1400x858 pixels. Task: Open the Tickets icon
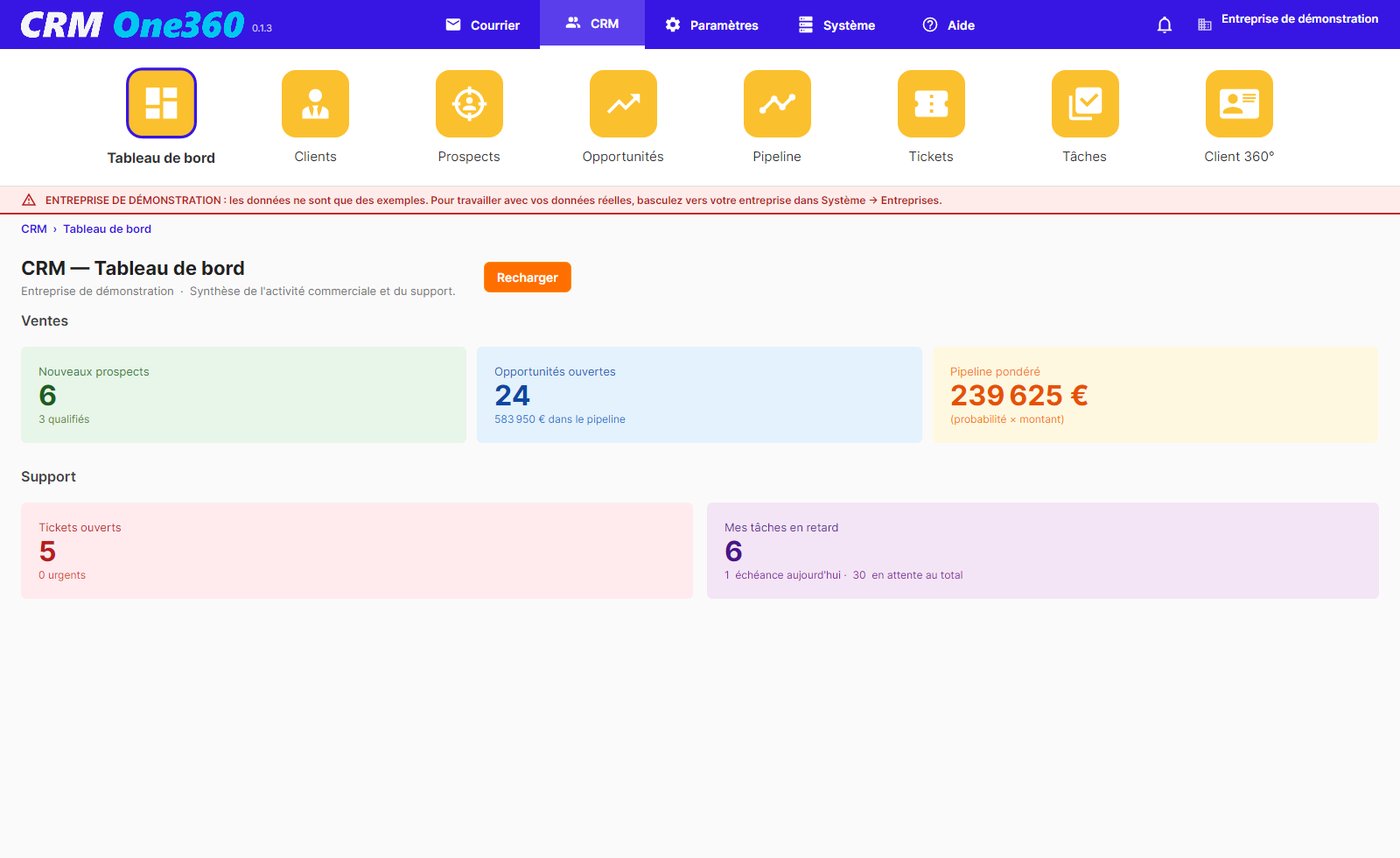pos(931,103)
